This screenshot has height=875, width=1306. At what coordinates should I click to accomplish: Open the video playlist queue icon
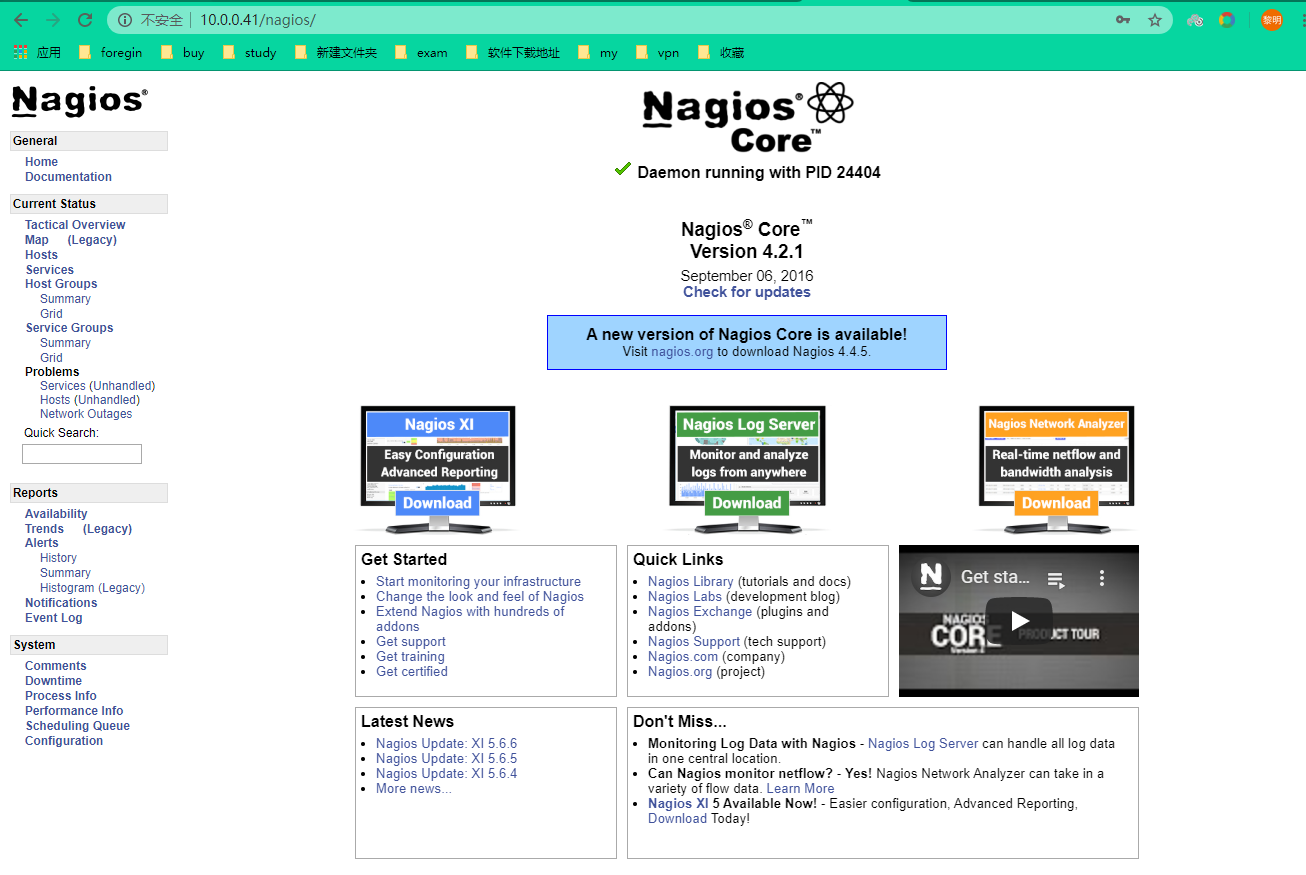coord(1054,578)
